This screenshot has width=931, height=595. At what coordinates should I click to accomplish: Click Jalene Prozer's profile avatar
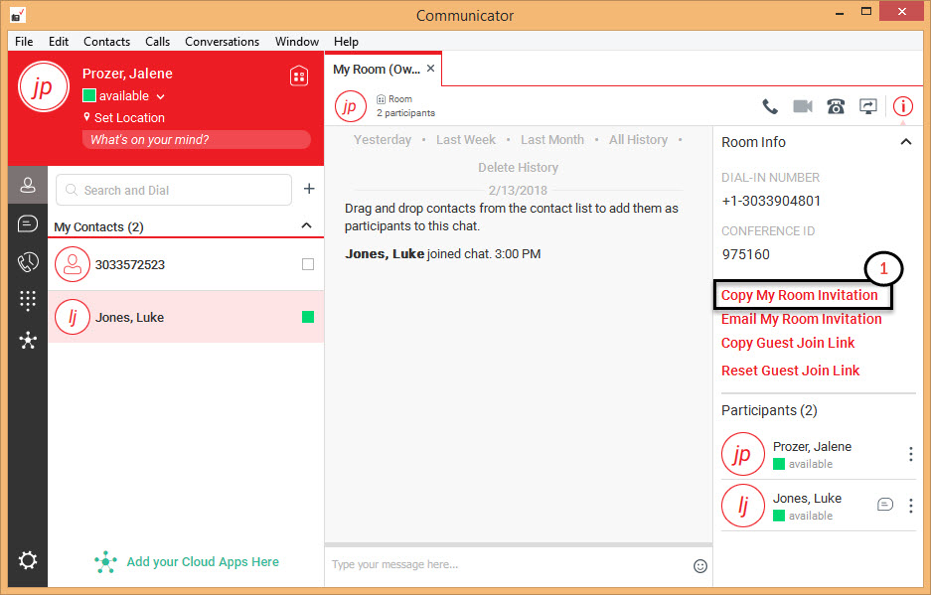tap(43, 87)
